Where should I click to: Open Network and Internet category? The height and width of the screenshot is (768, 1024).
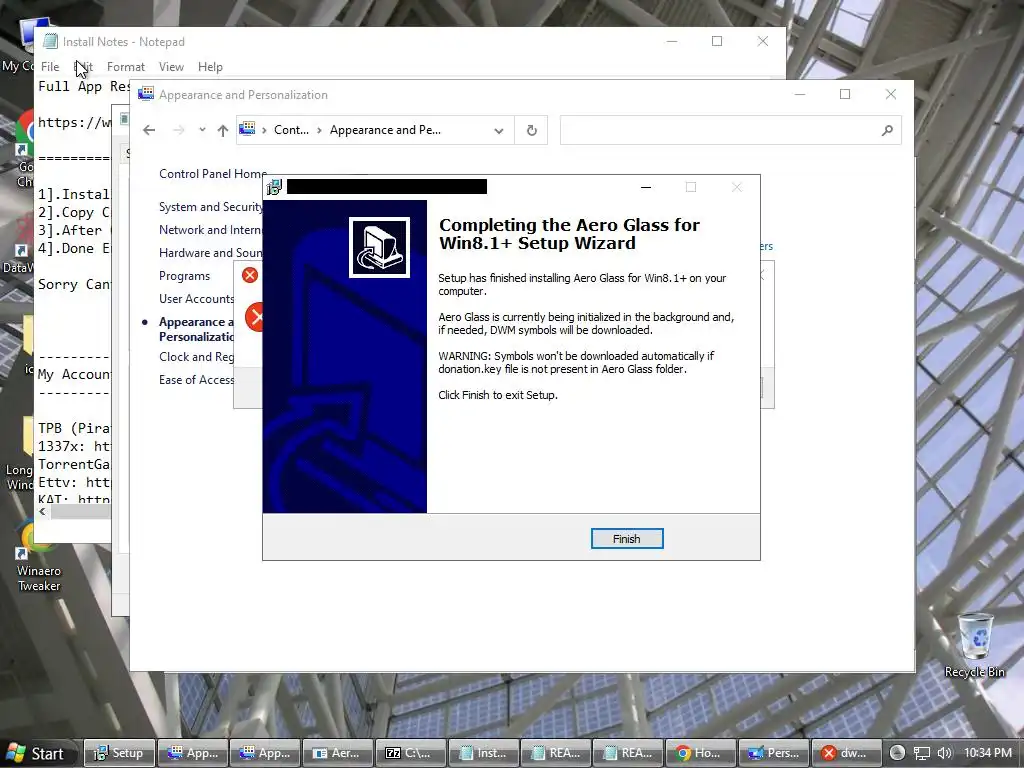[210, 230]
